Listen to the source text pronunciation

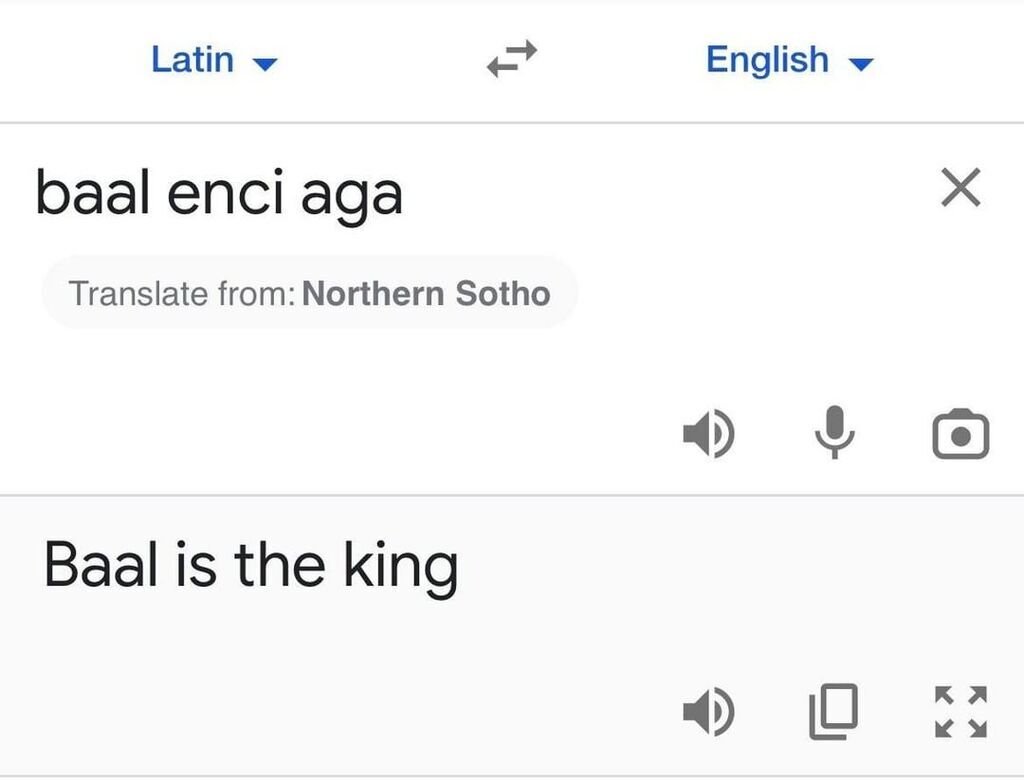(x=709, y=433)
